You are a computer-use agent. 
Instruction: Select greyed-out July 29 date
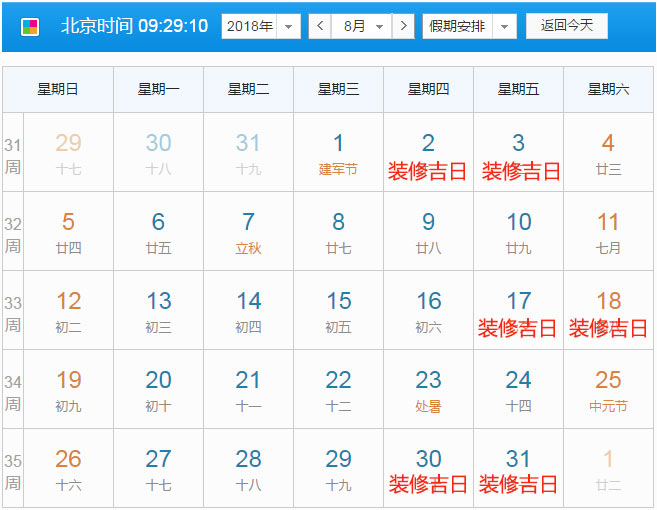tap(68, 153)
